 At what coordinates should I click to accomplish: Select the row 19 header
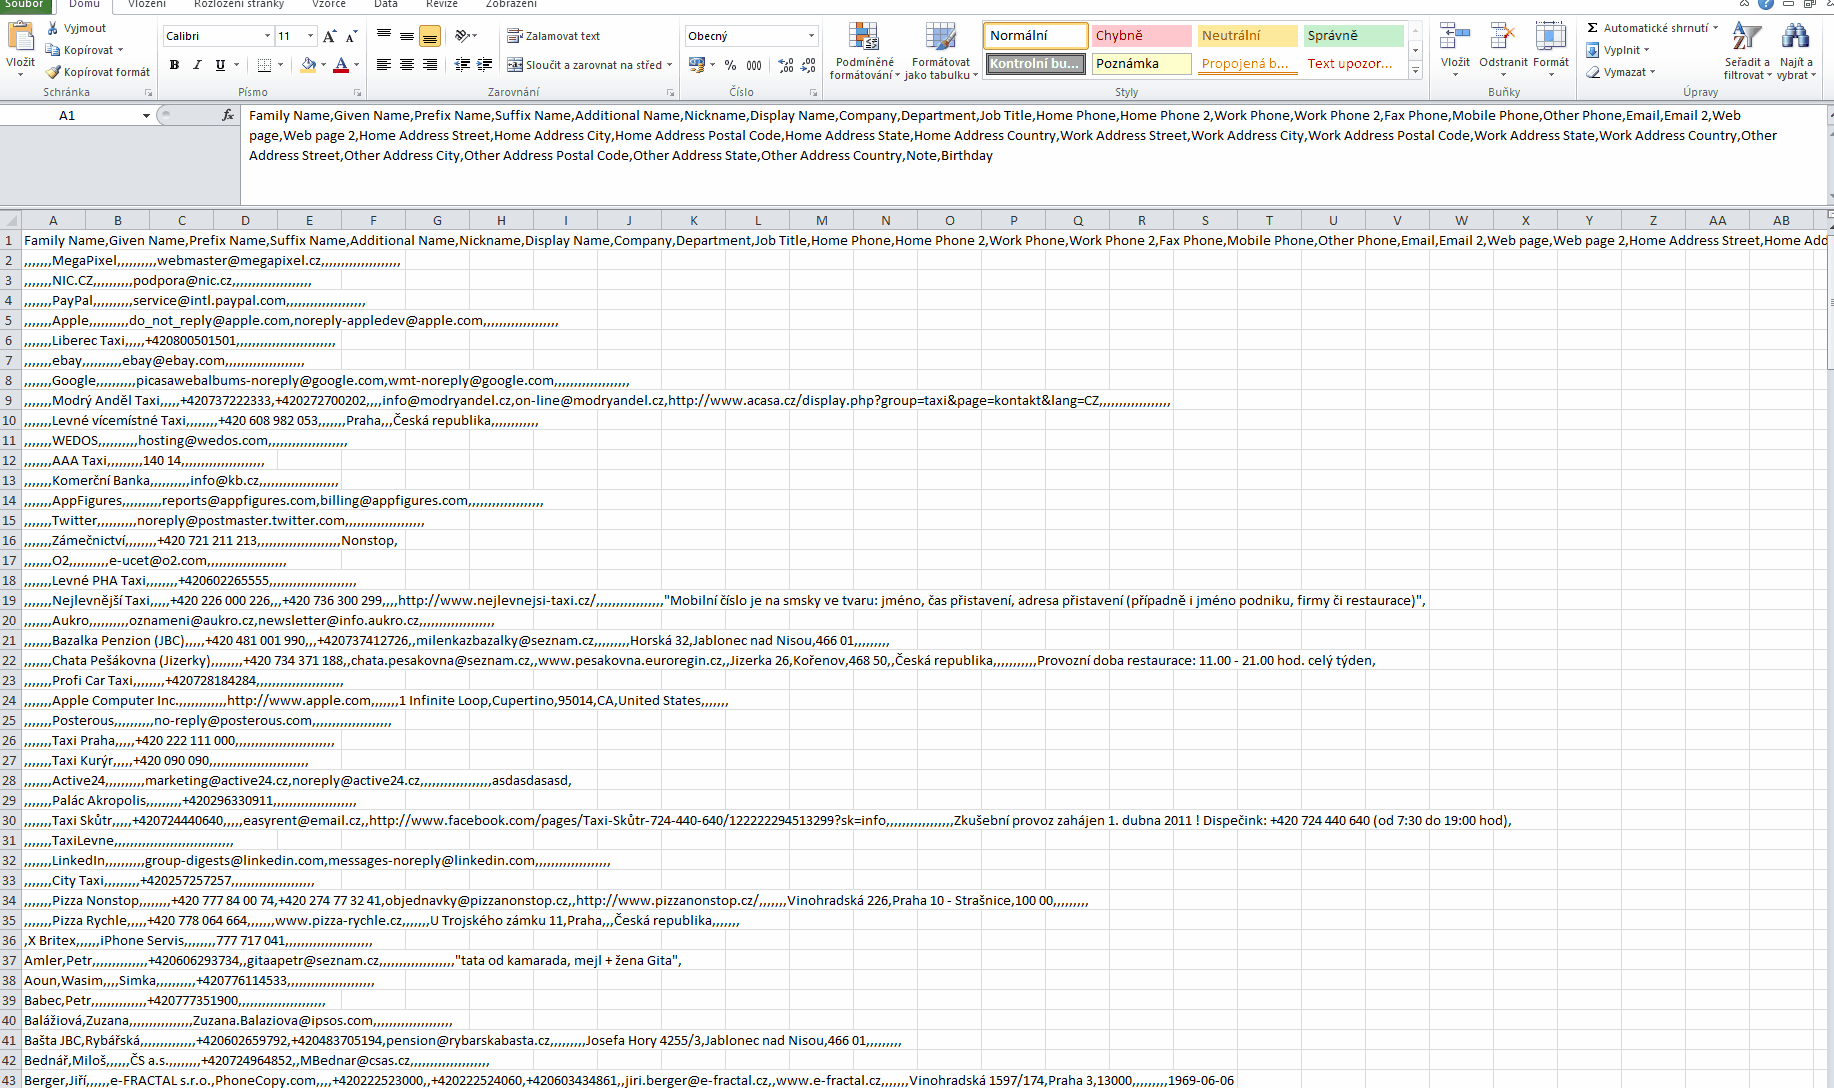[x=10, y=600]
